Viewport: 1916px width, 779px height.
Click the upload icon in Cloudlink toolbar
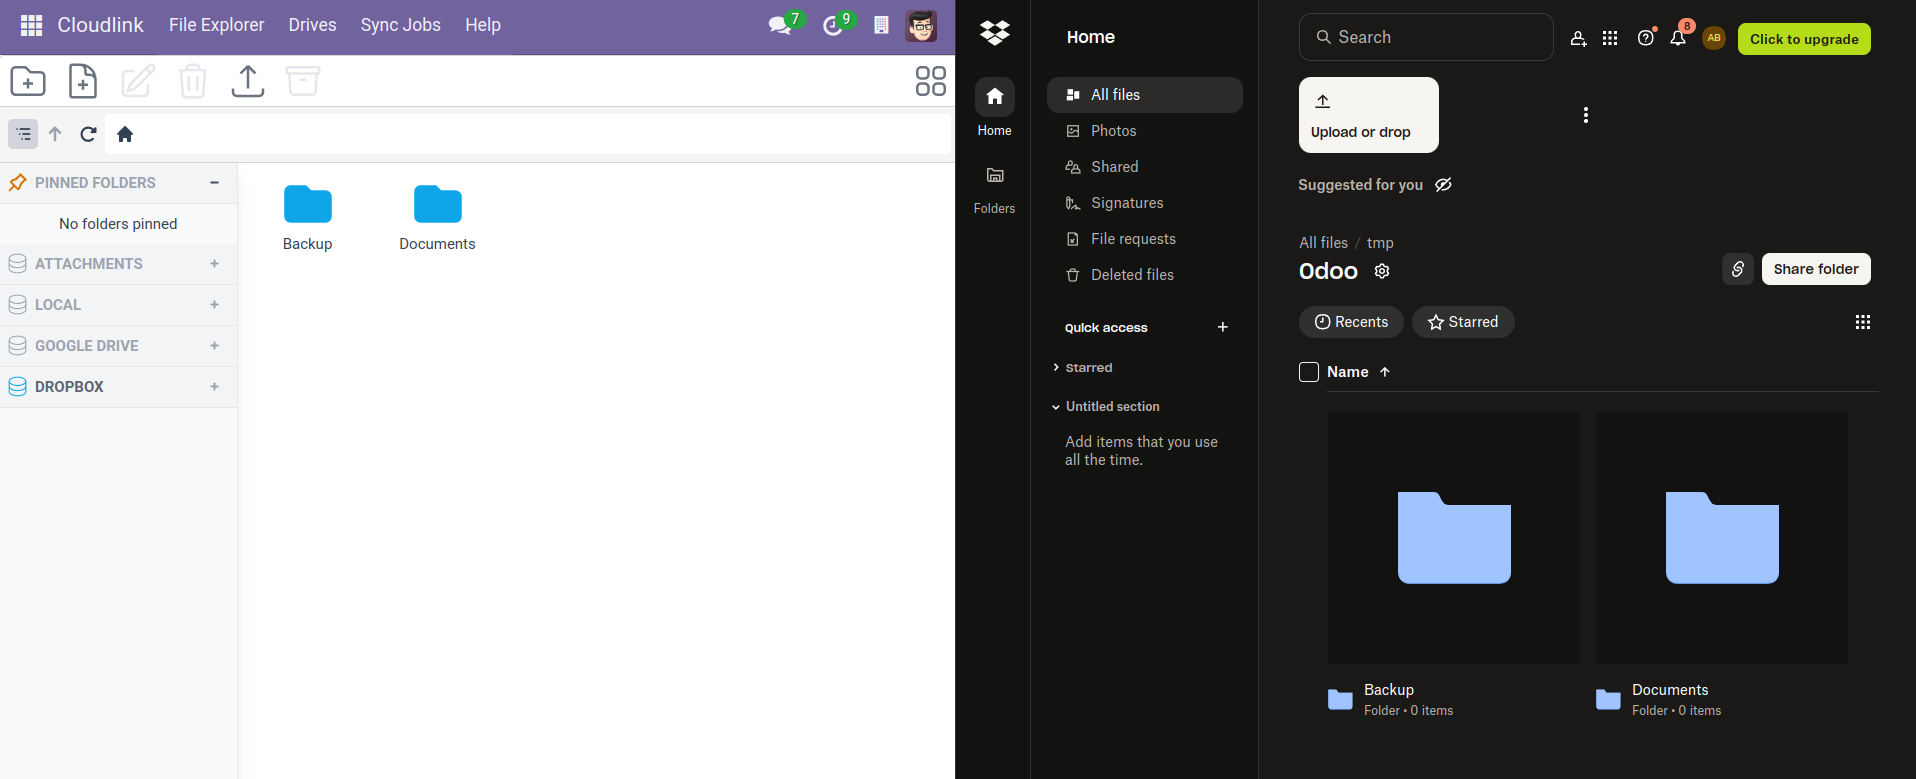coord(247,81)
